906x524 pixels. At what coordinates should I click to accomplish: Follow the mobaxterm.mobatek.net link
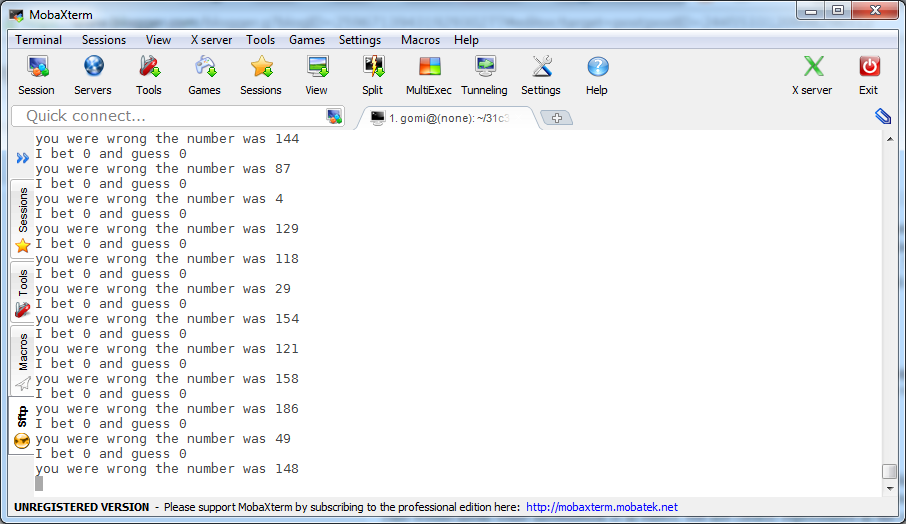point(601,507)
